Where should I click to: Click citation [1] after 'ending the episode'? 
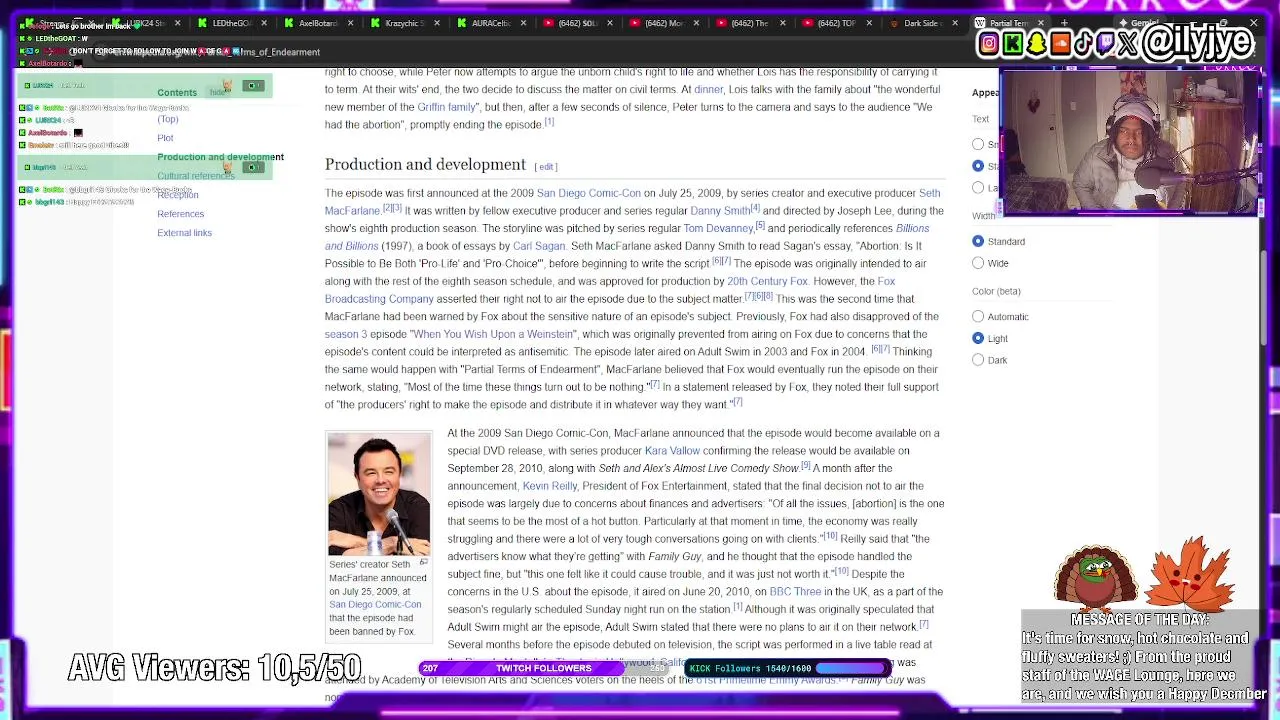(549, 122)
